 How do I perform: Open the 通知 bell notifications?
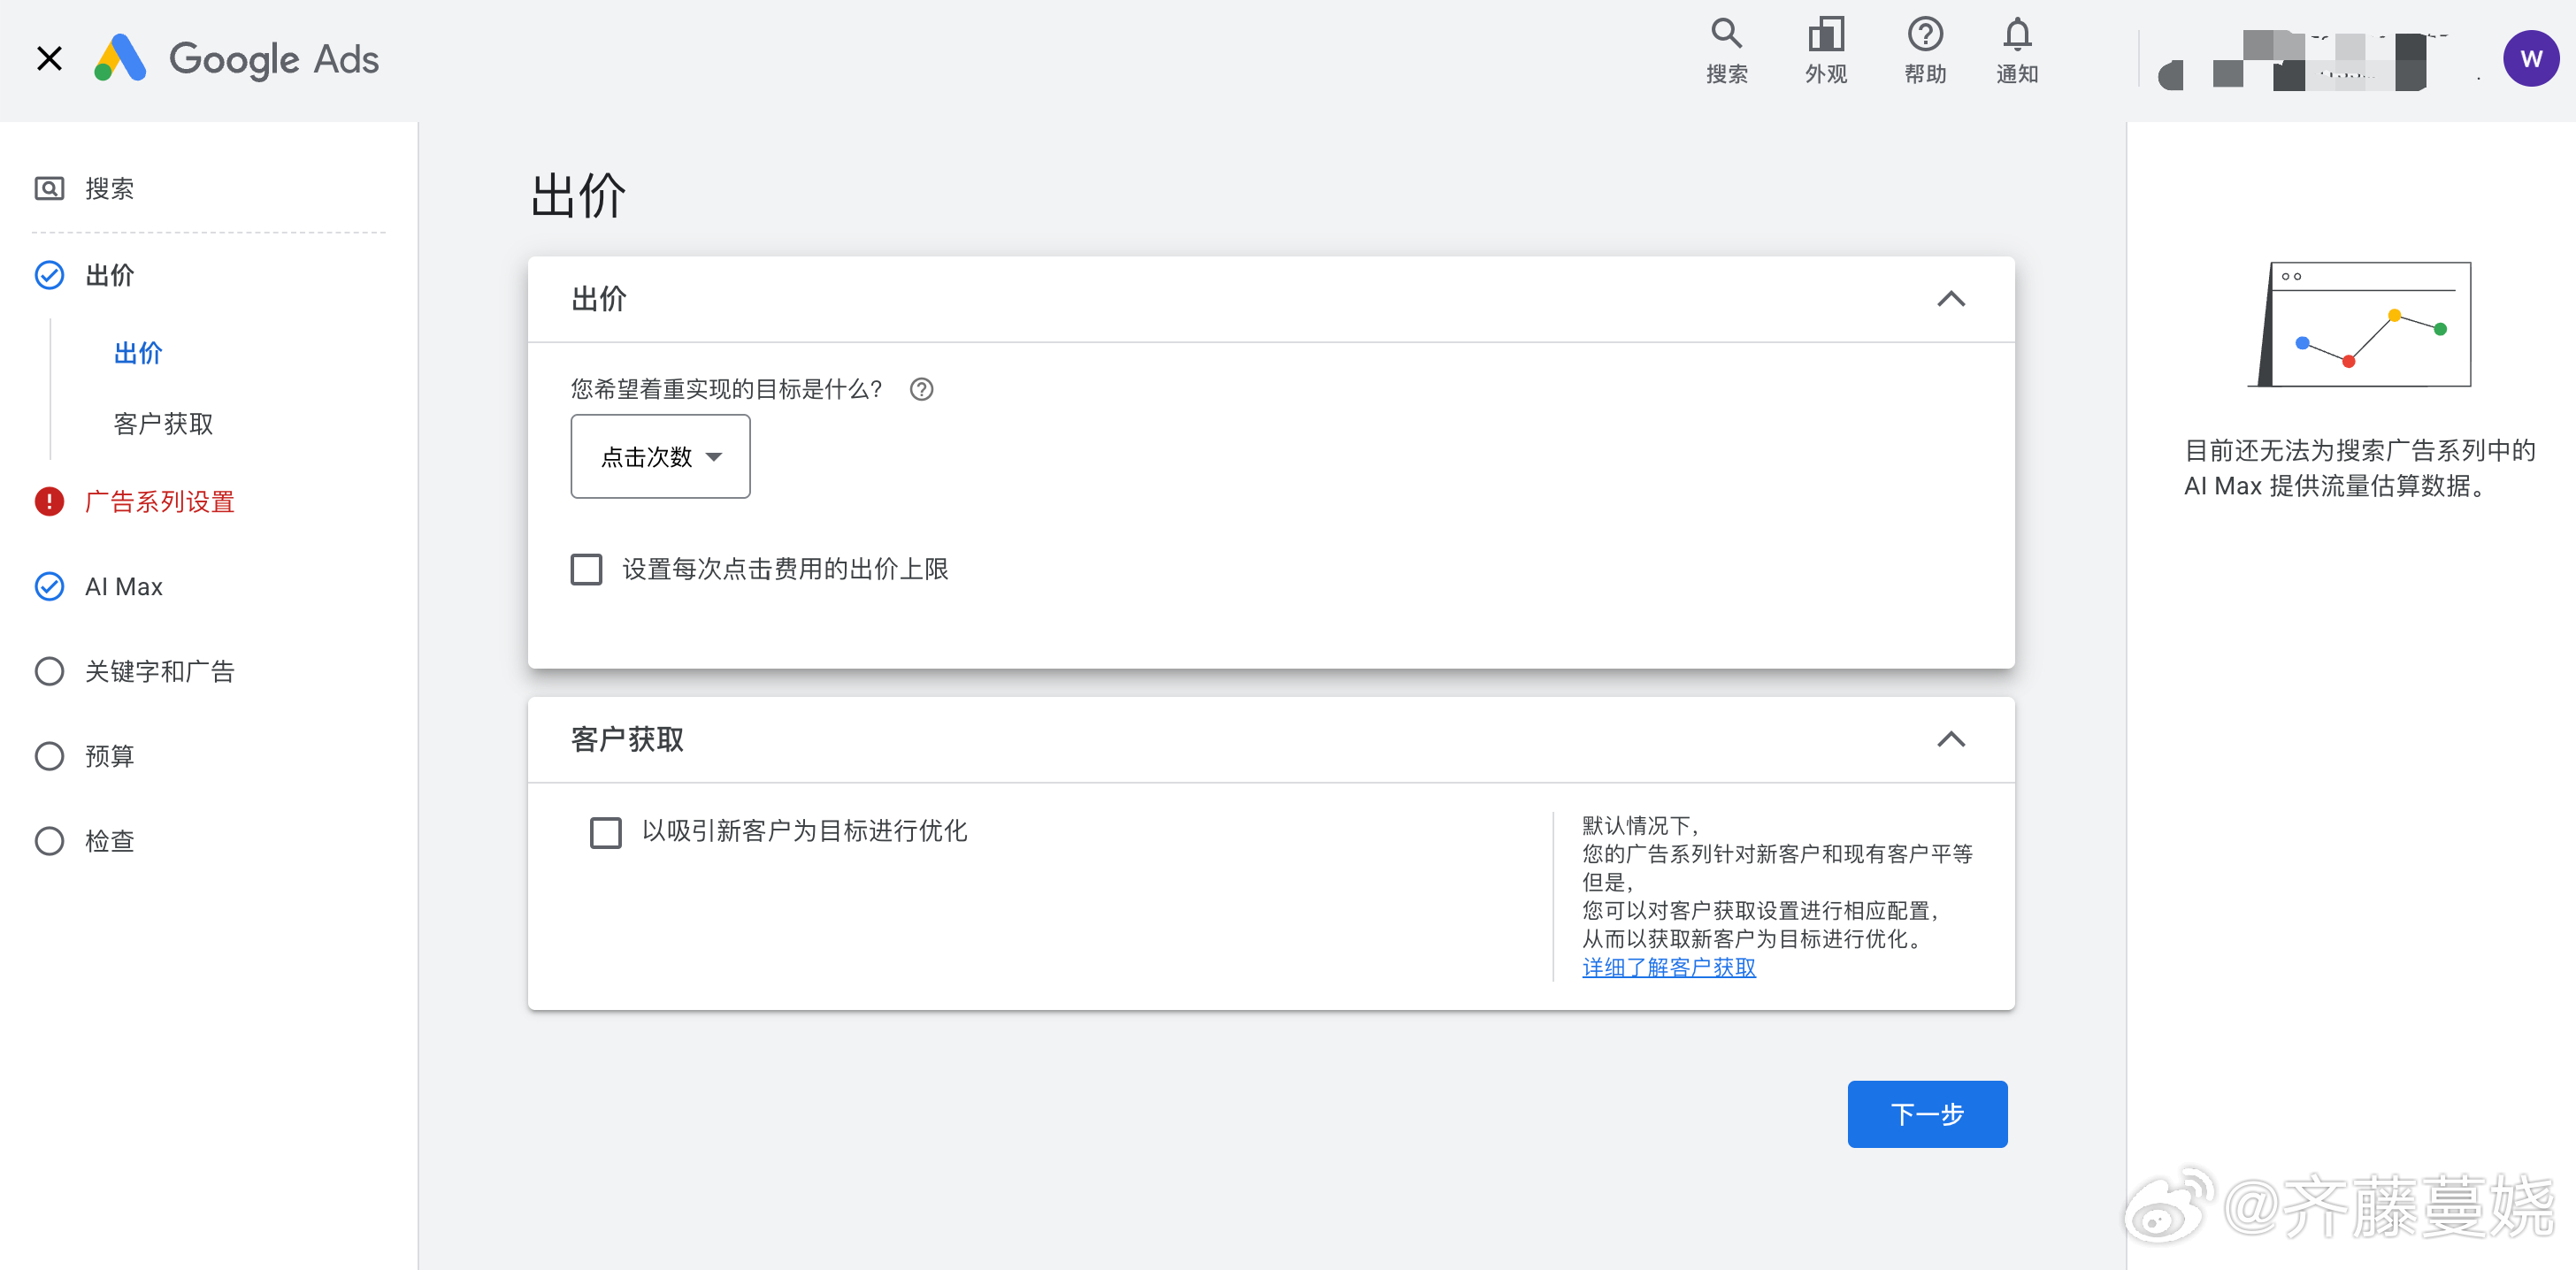coord(2017,50)
